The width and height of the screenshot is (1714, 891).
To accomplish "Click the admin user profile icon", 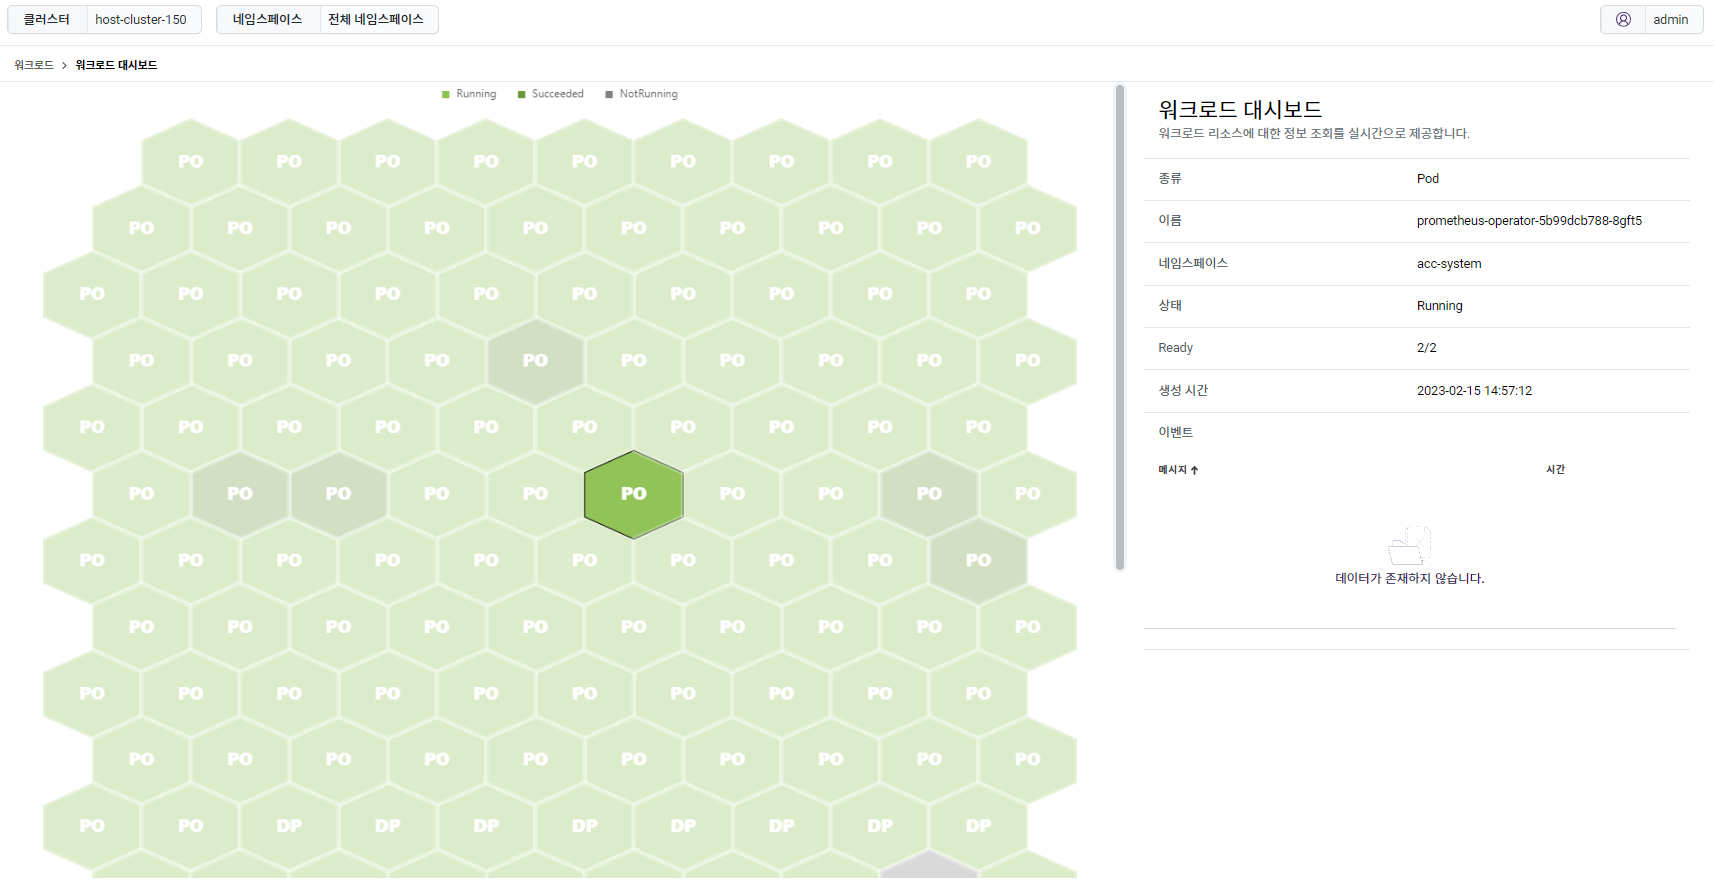I will (x=1623, y=19).
